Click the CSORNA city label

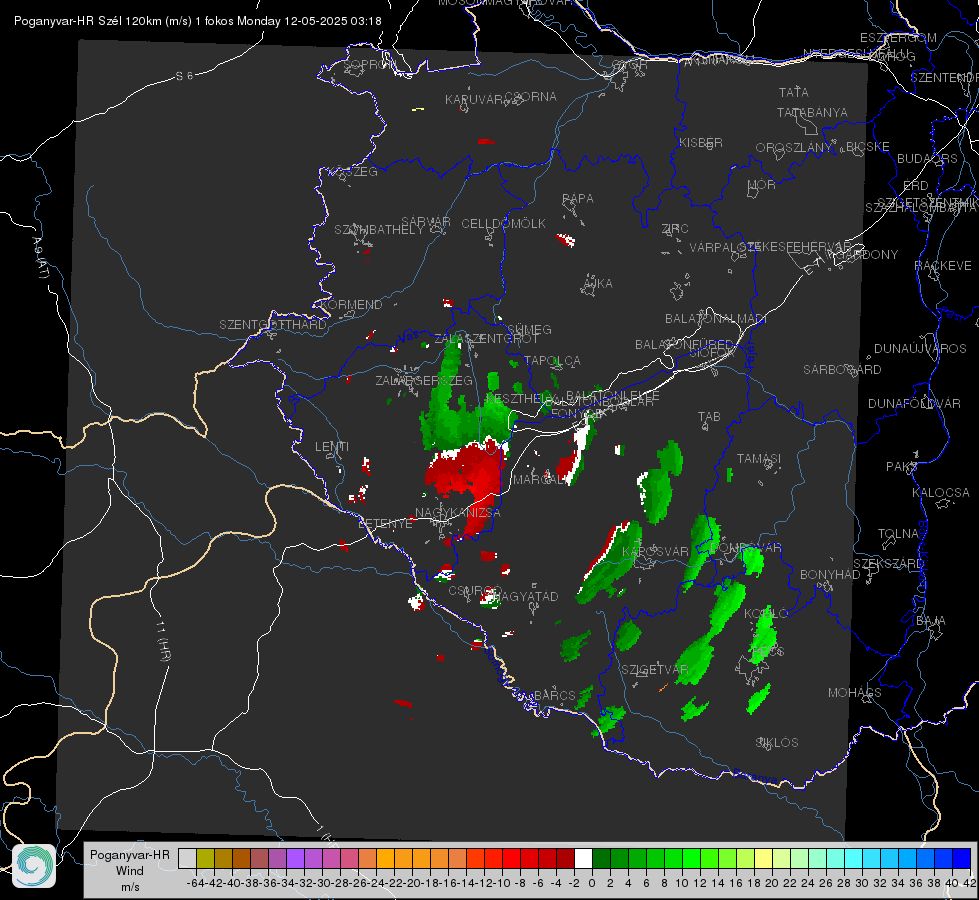(531, 97)
